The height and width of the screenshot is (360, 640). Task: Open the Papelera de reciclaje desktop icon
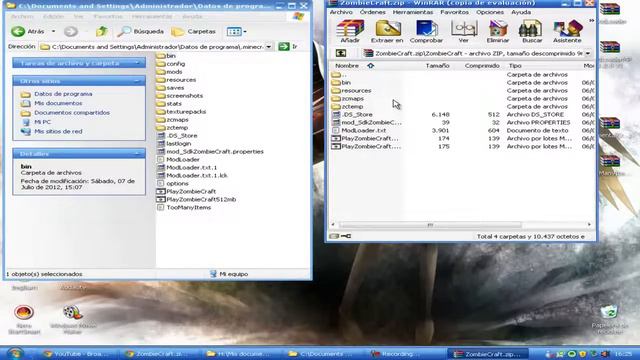[609, 320]
